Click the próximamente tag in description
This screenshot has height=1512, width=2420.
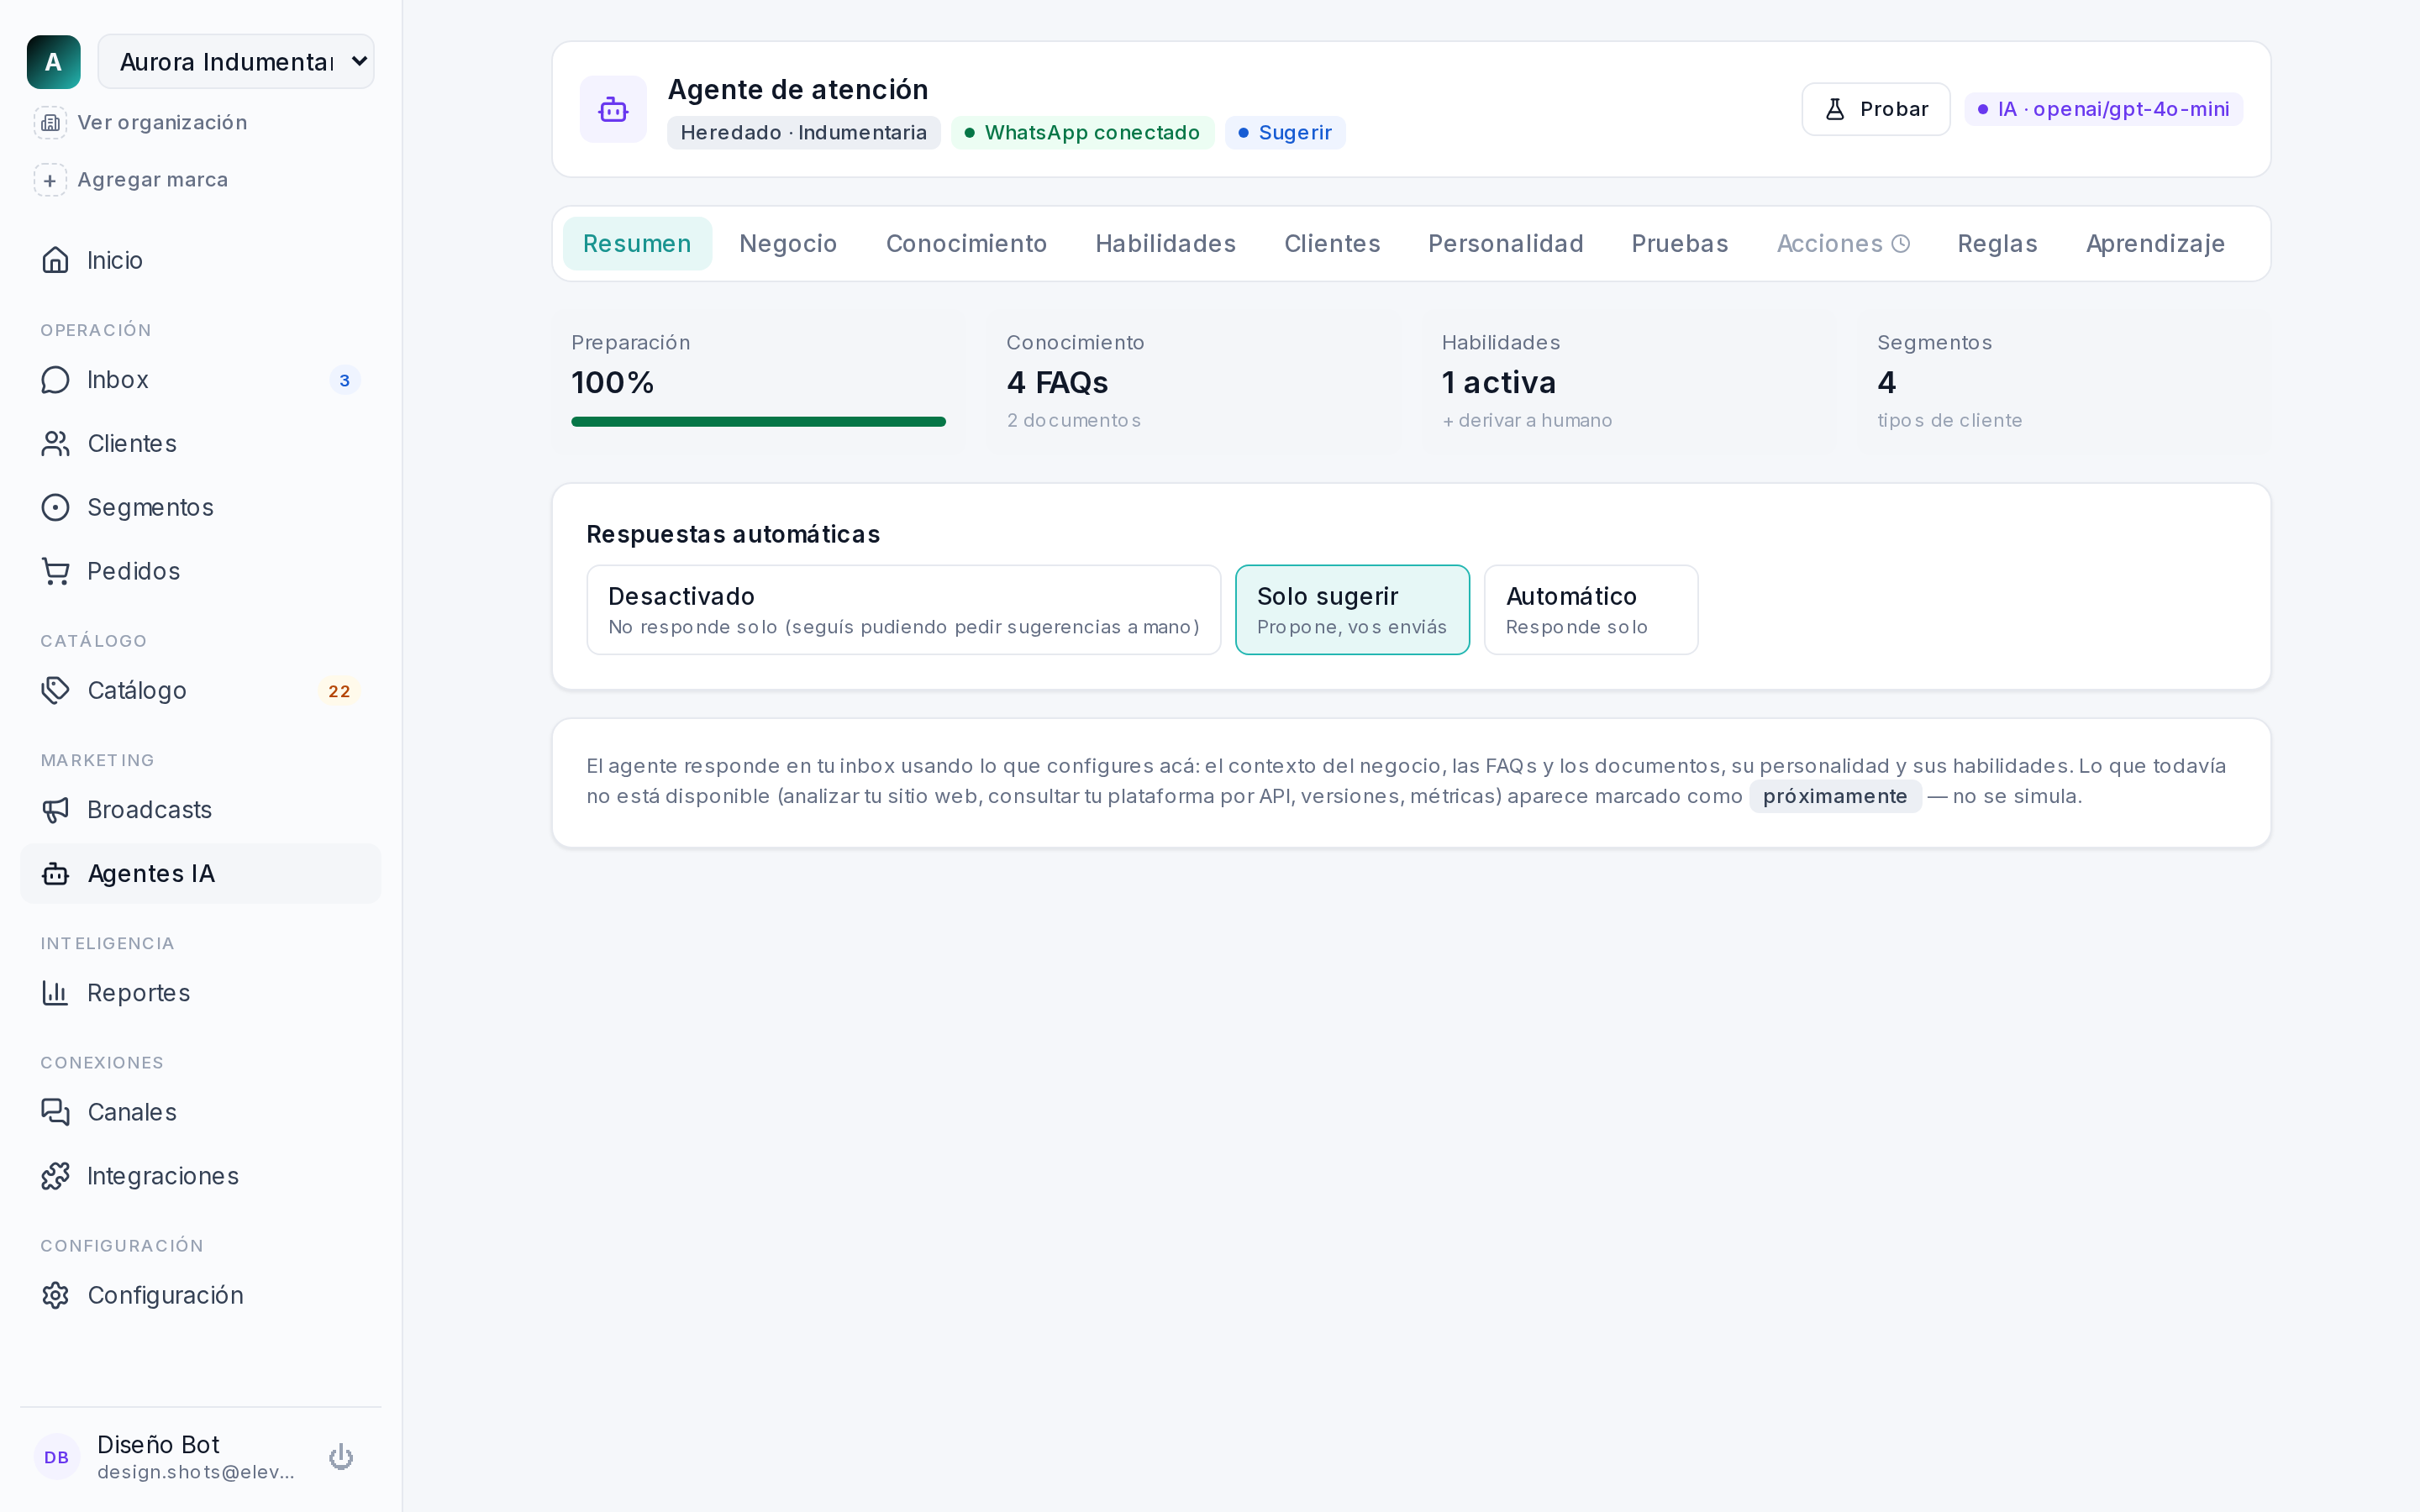(1835, 797)
